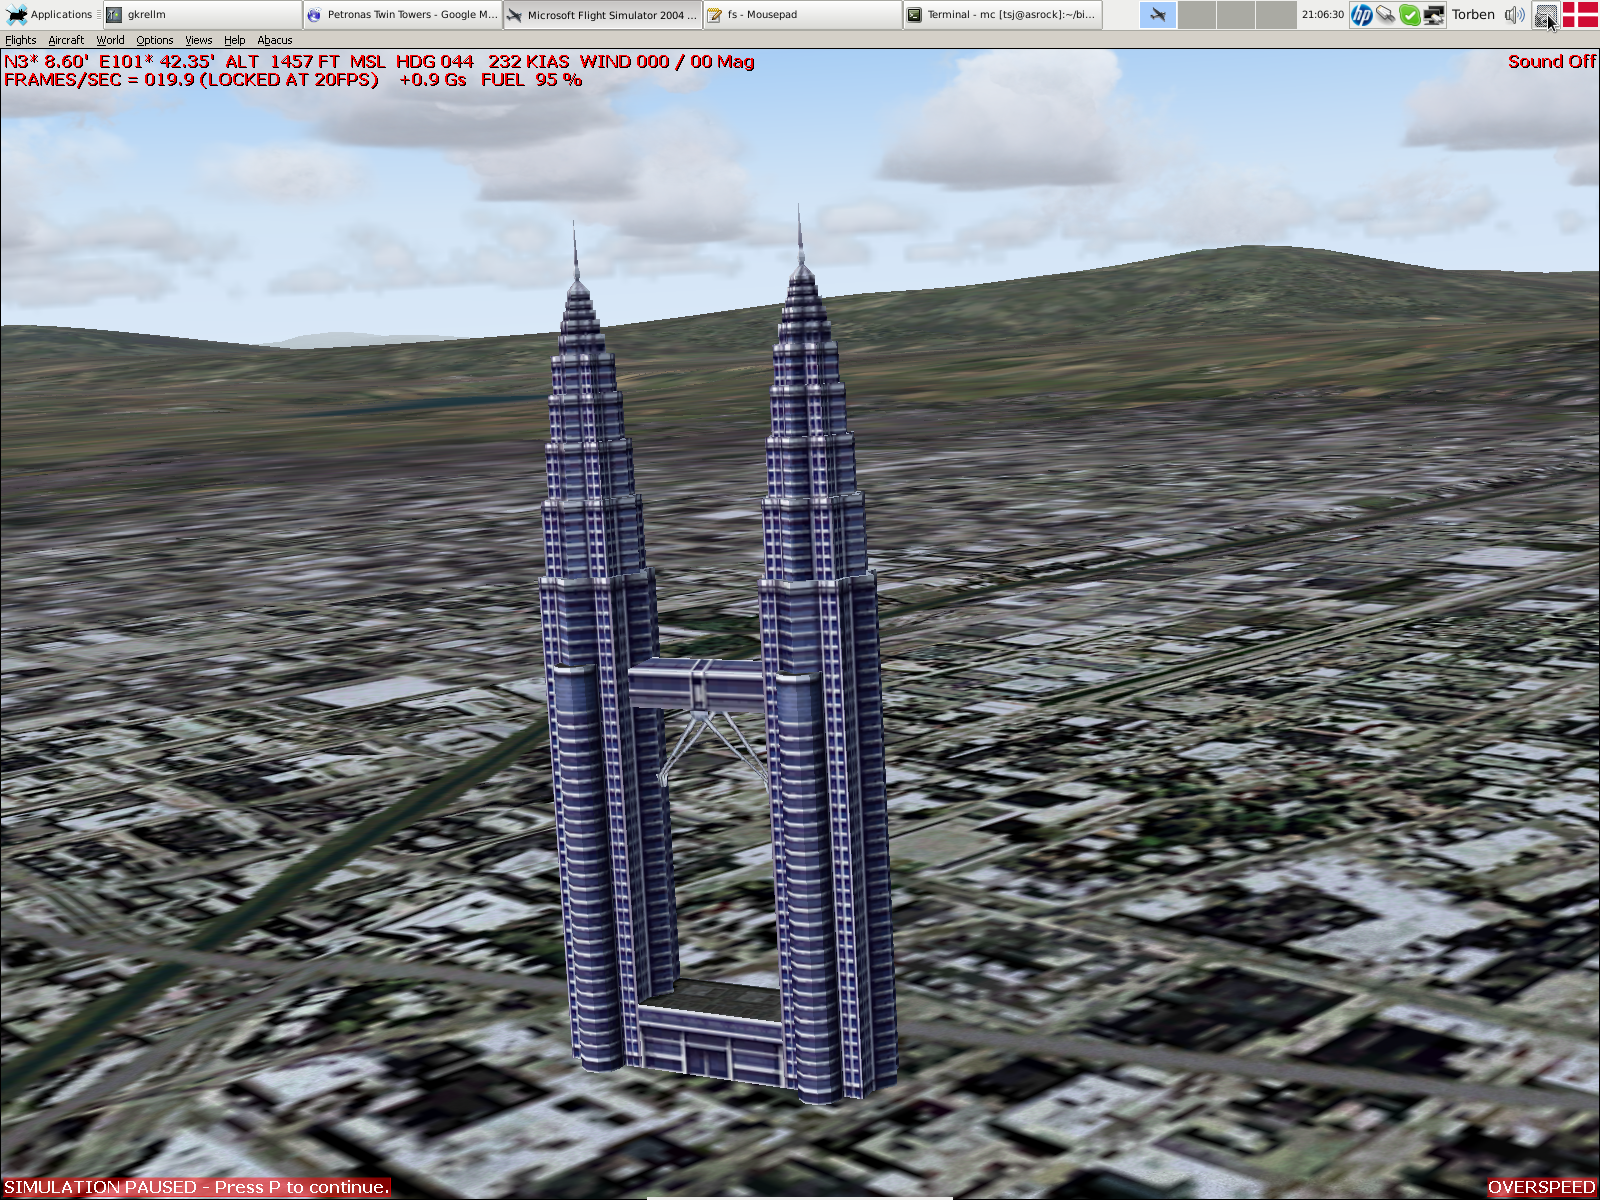The width and height of the screenshot is (1600, 1200).
Task: Select the first workspace with airplane icon
Action: [1158, 15]
